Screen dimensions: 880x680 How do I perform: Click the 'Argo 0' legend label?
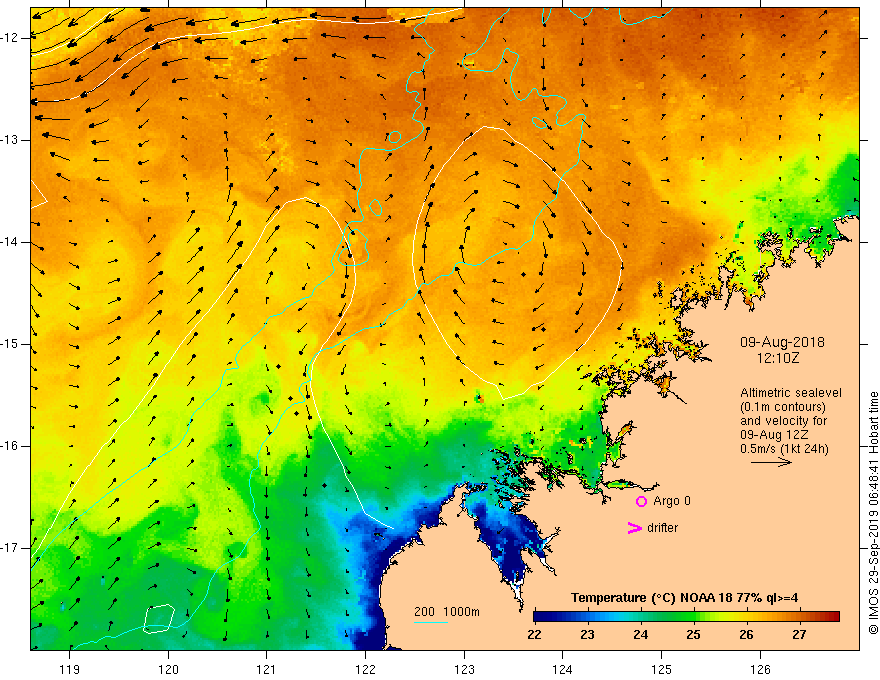672,501
